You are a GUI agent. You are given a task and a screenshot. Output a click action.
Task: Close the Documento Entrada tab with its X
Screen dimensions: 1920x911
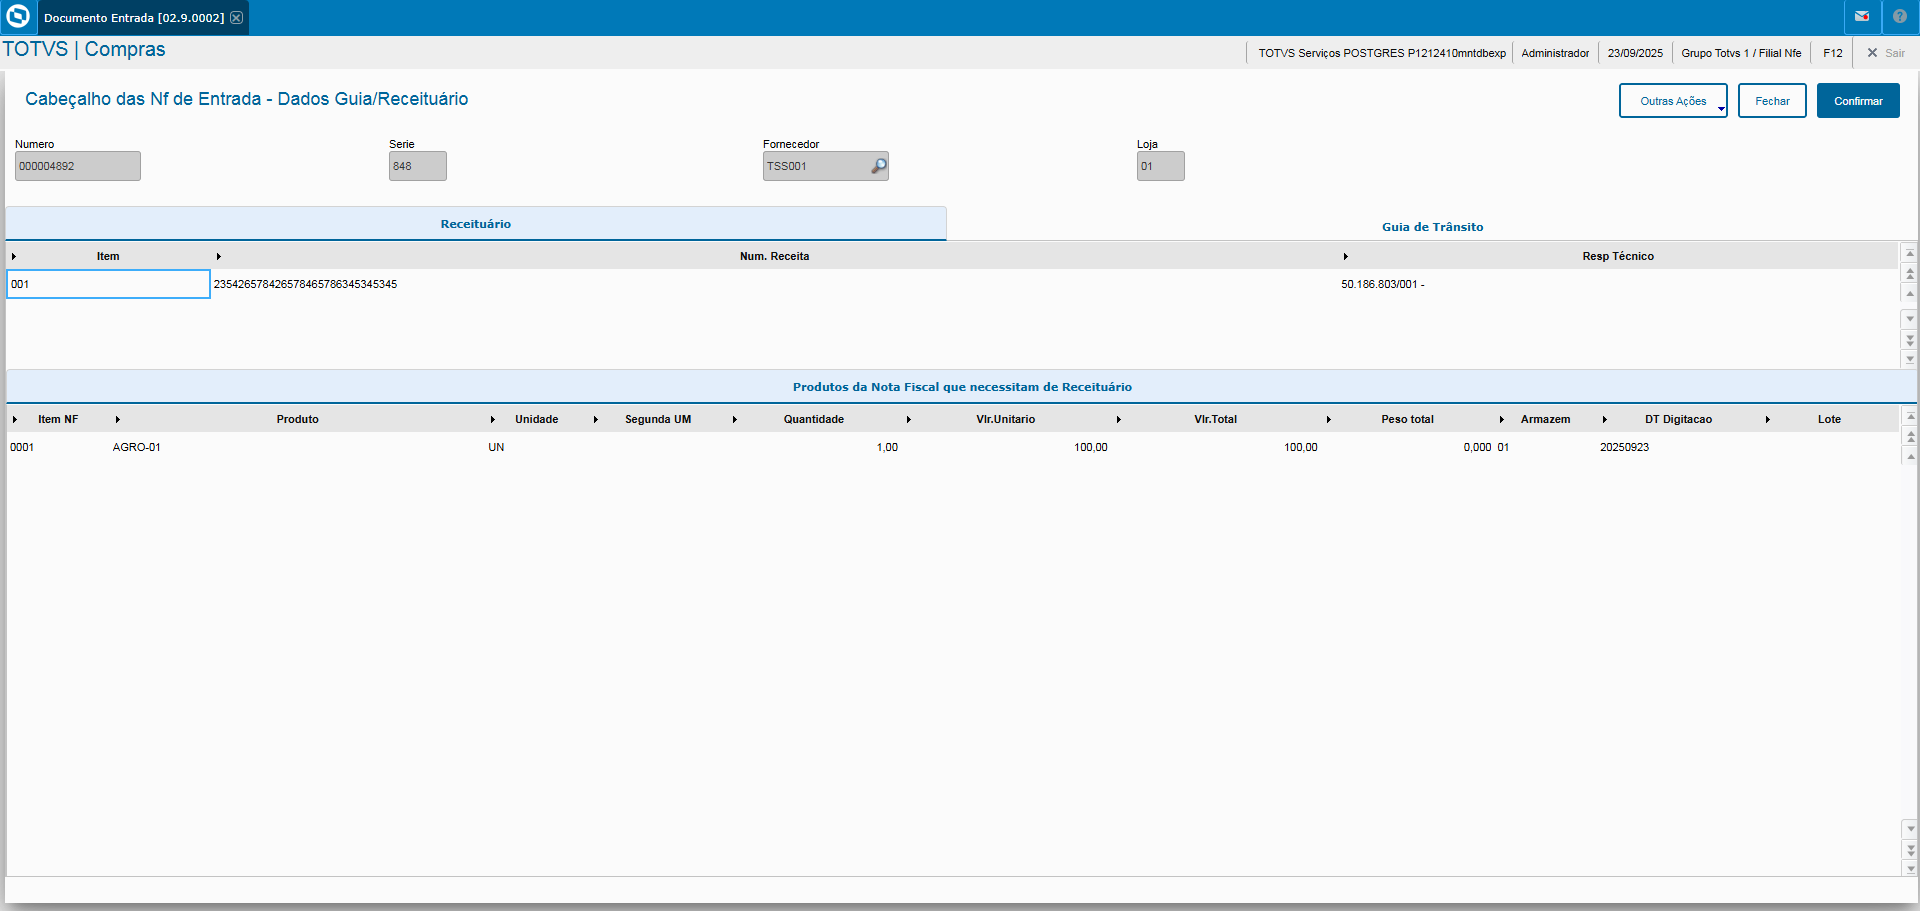pos(236,18)
